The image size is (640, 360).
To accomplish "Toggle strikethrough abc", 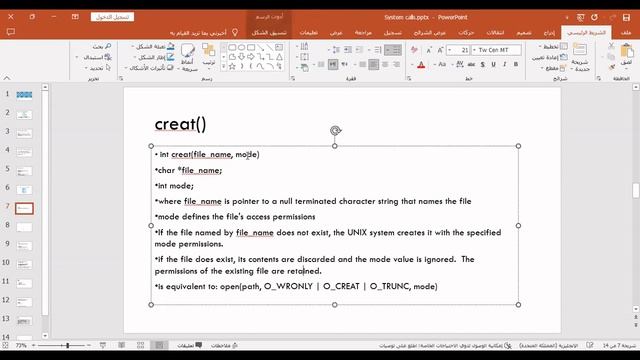I will coord(471,64).
